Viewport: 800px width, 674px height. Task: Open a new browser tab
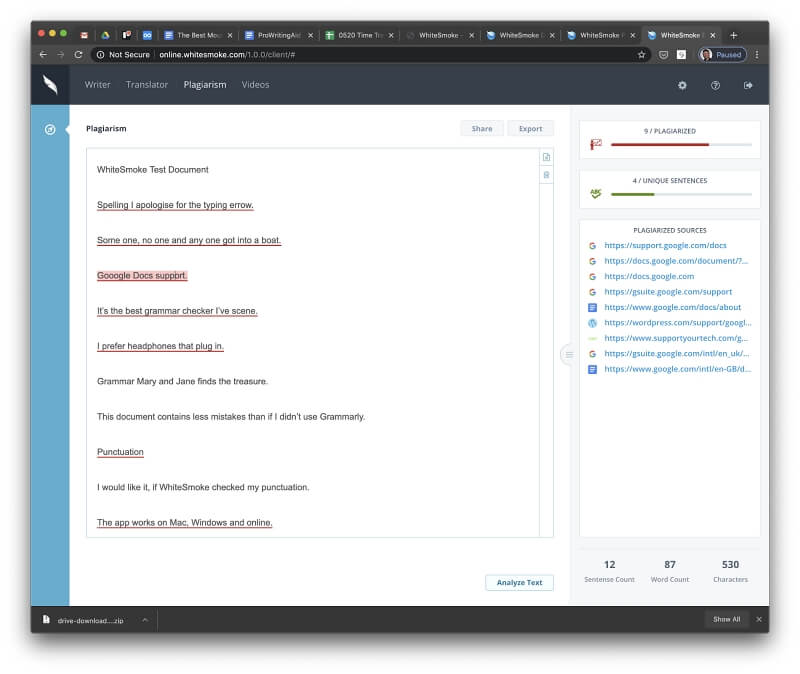(733, 35)
